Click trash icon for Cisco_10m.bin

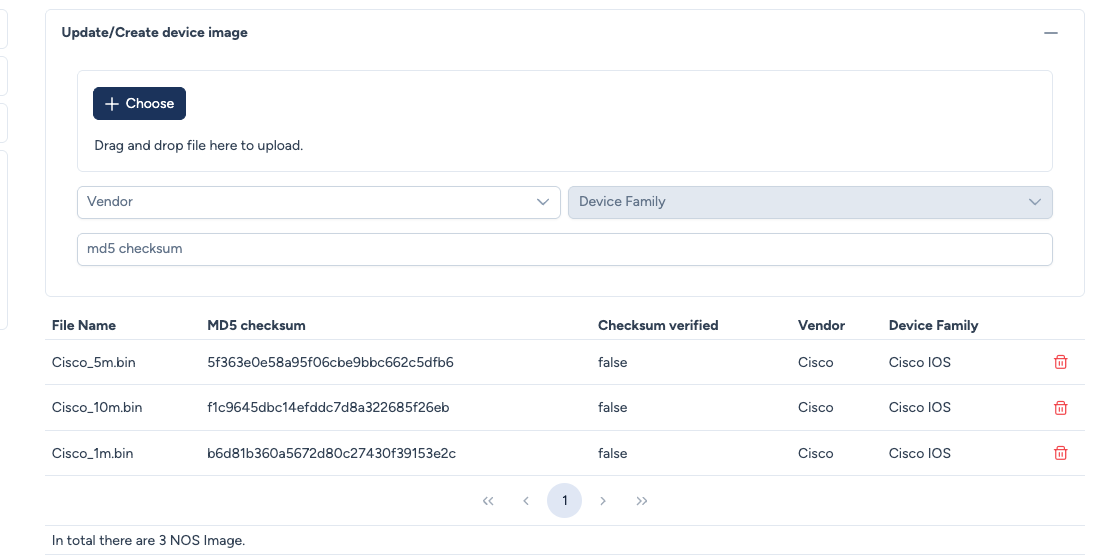point(1061,408)
